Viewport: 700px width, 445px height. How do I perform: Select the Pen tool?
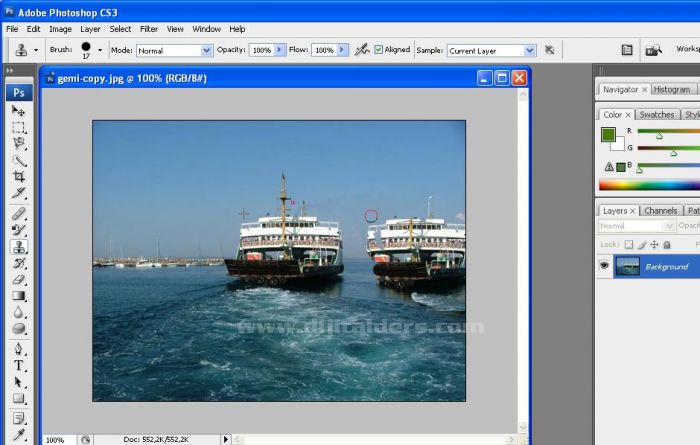pyautogui.click(x=19, y=349)
